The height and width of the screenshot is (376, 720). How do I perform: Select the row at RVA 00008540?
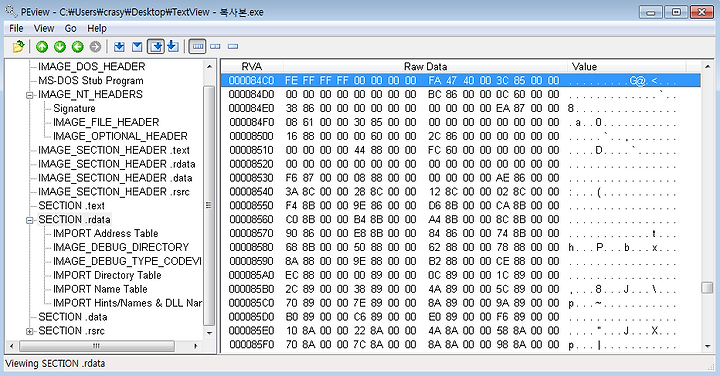pyautogui.click(x=461, y=192)
